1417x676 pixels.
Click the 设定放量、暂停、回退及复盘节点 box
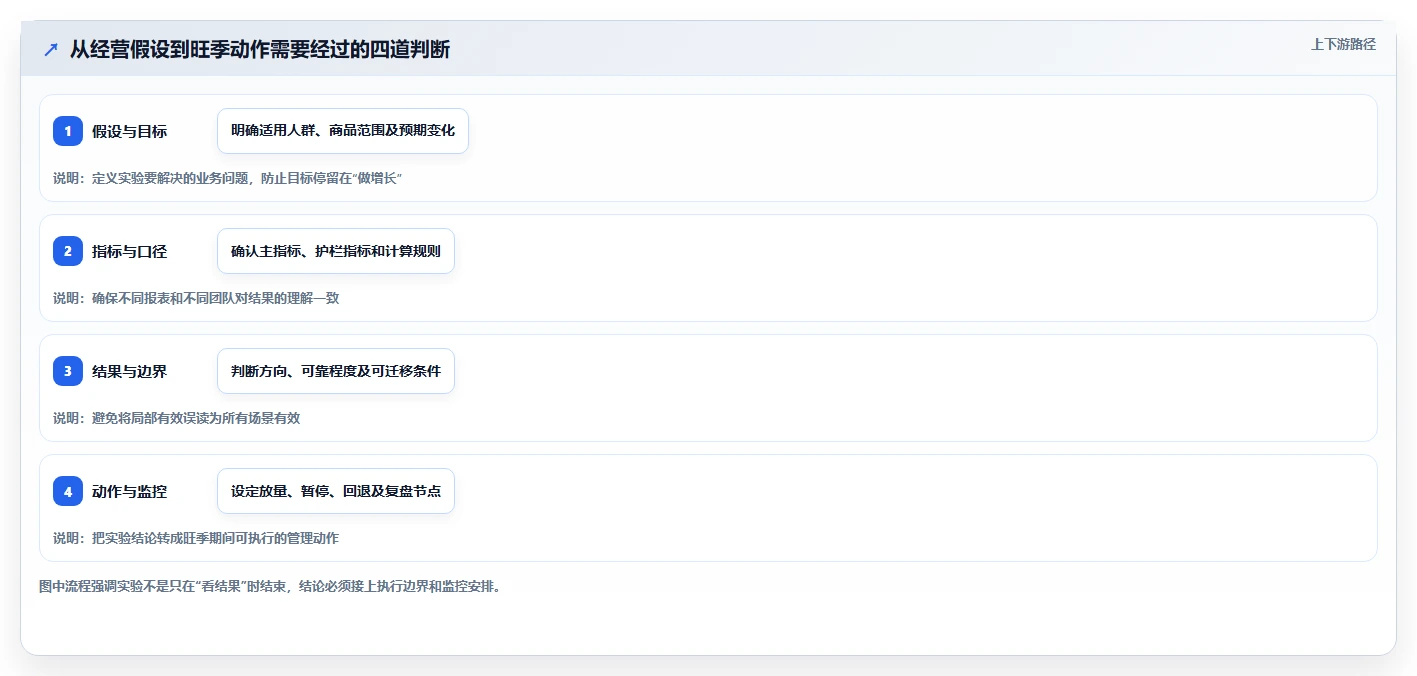(336, 491)
